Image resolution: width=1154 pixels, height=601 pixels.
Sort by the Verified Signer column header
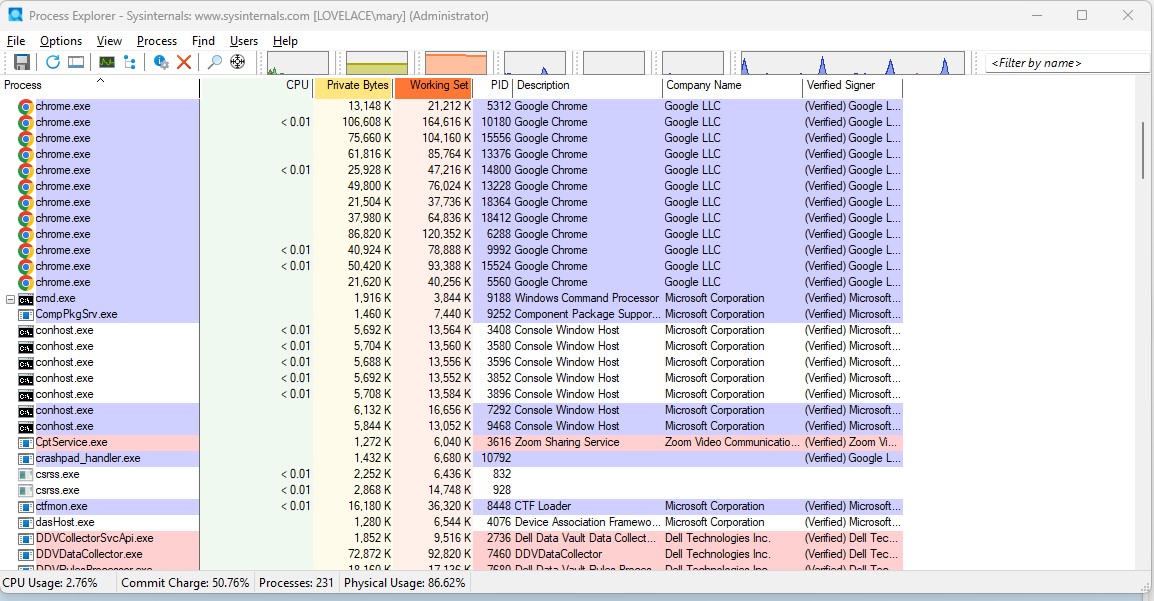click(853, 85)
